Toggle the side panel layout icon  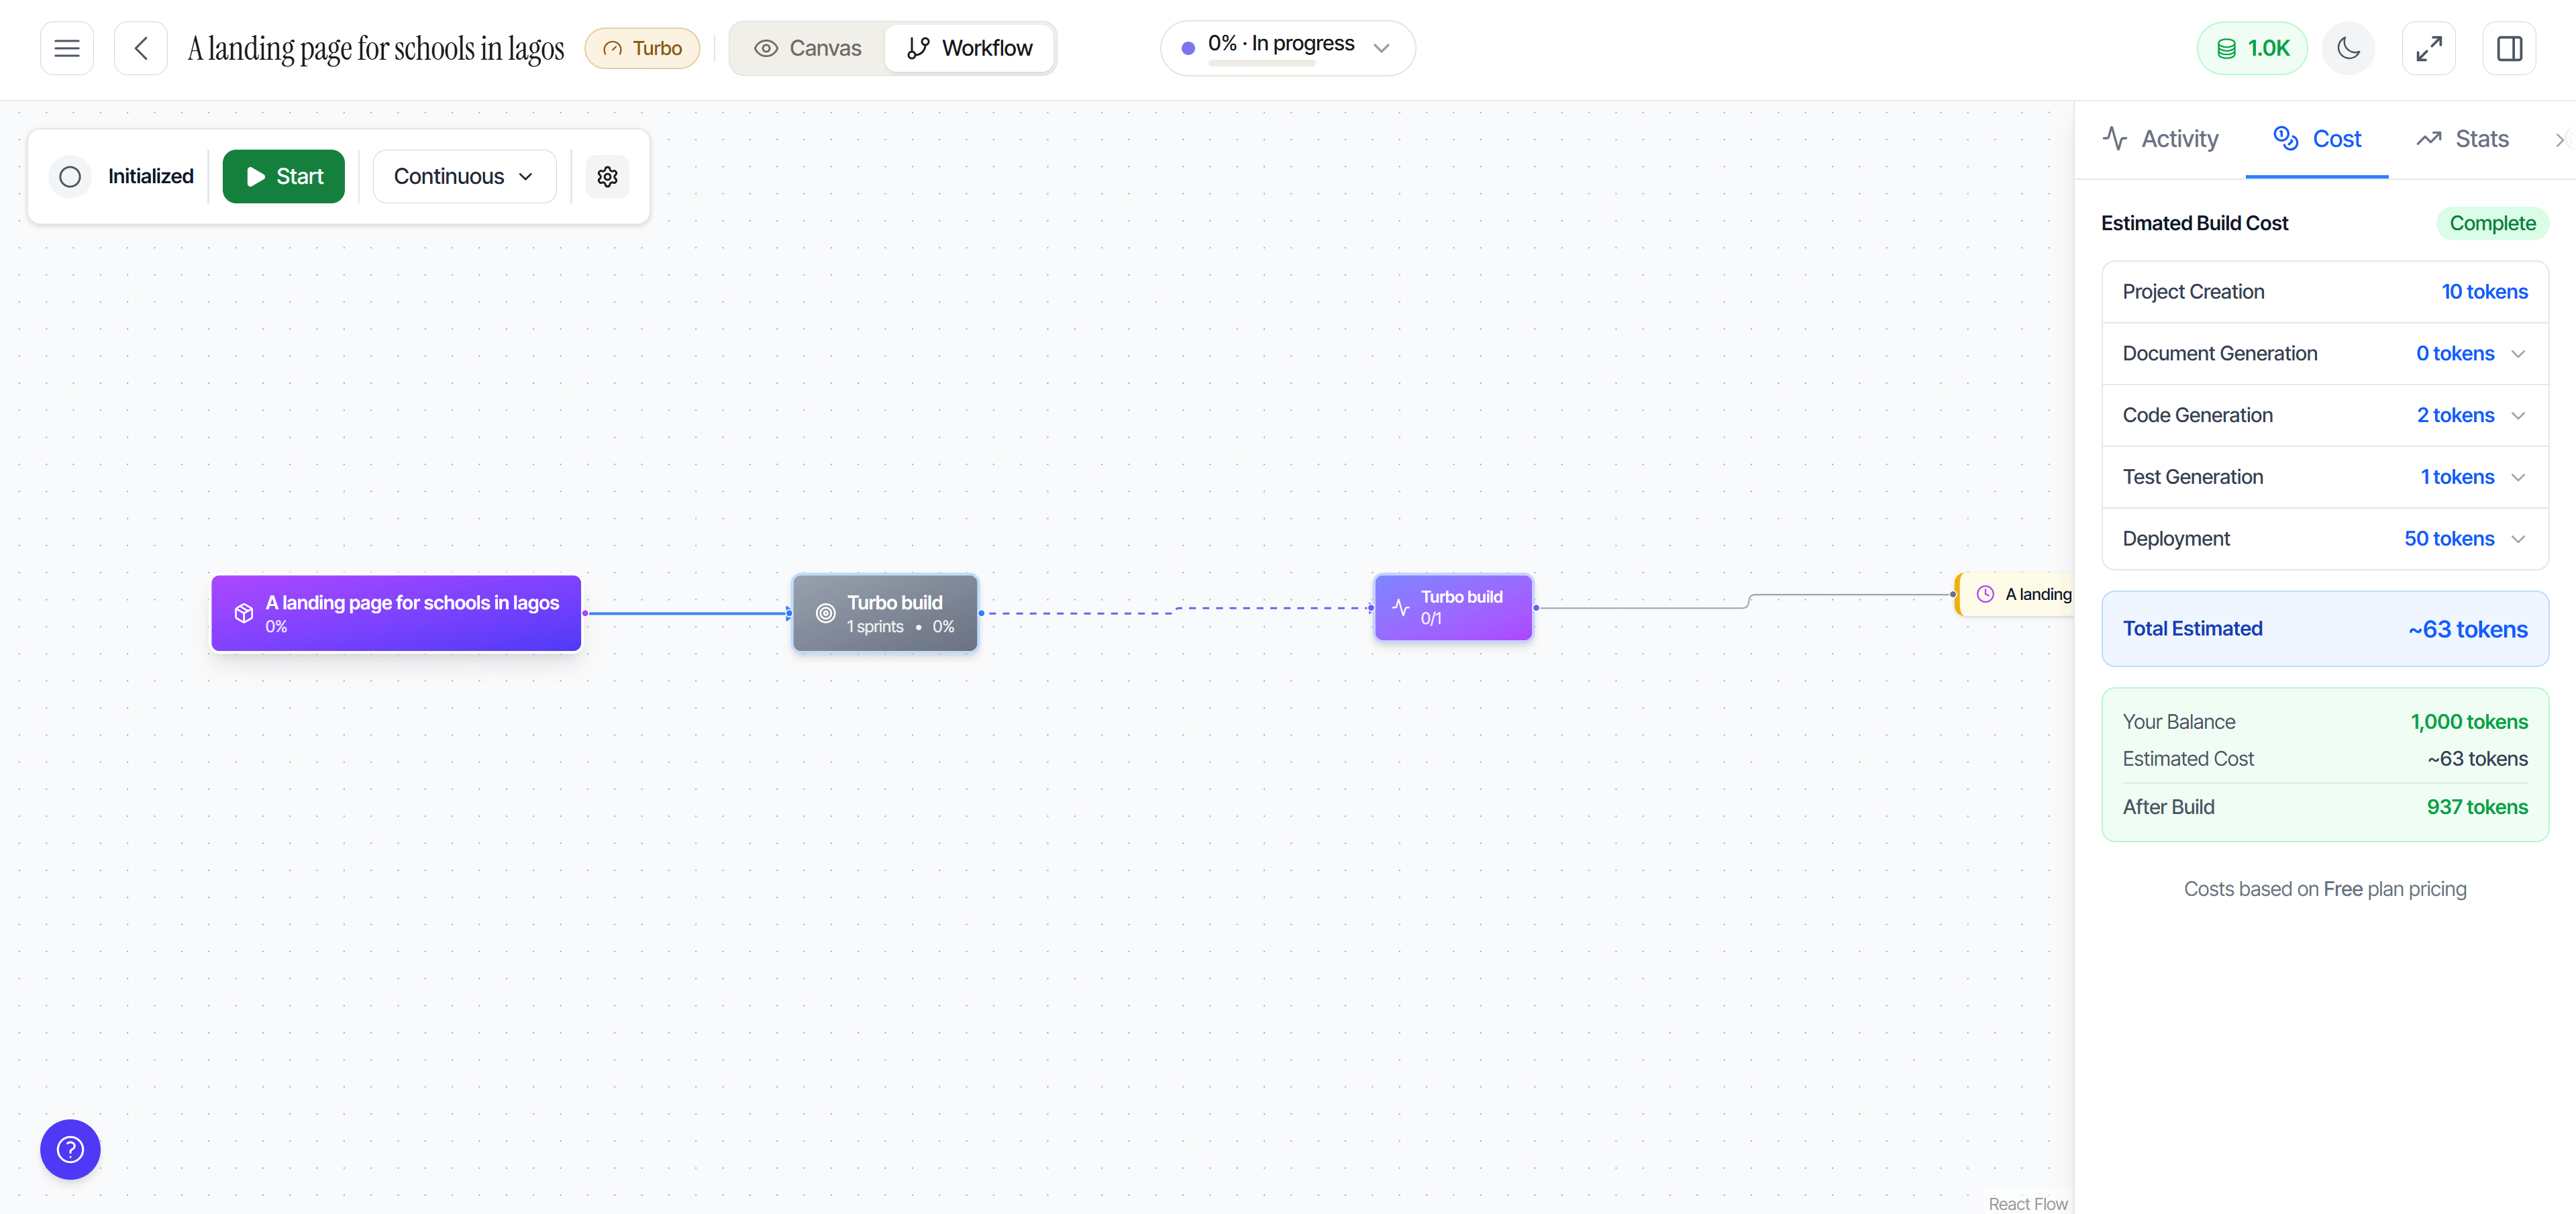tap(2509, 48)
